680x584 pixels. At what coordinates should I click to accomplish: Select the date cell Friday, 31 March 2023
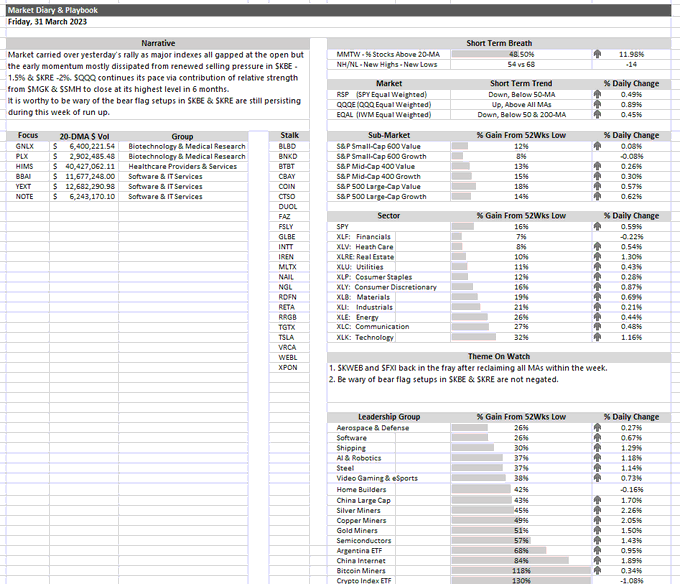point(47,22)
